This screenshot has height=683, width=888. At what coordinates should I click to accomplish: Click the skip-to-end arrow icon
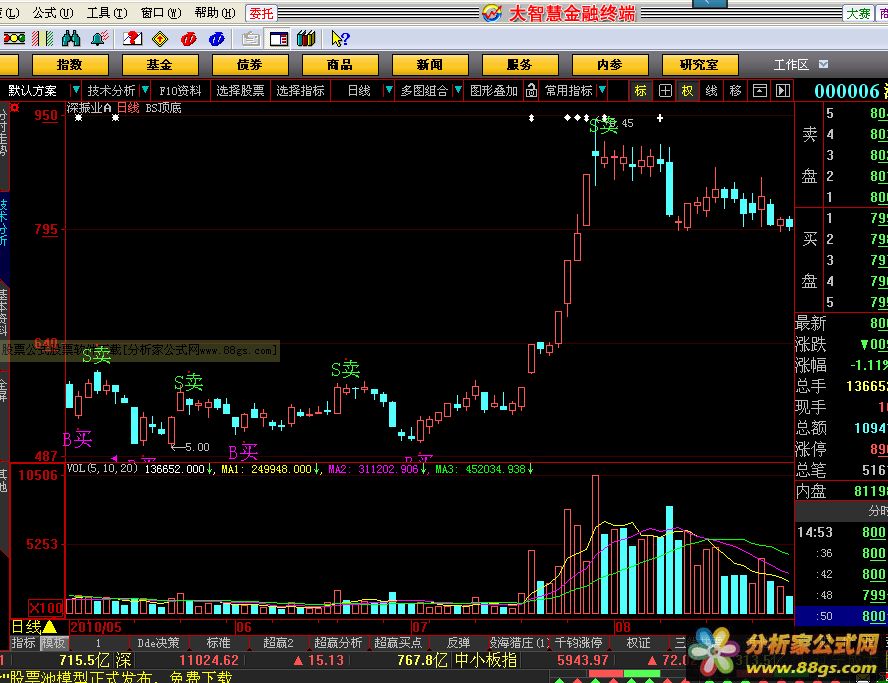coord(783,91)
